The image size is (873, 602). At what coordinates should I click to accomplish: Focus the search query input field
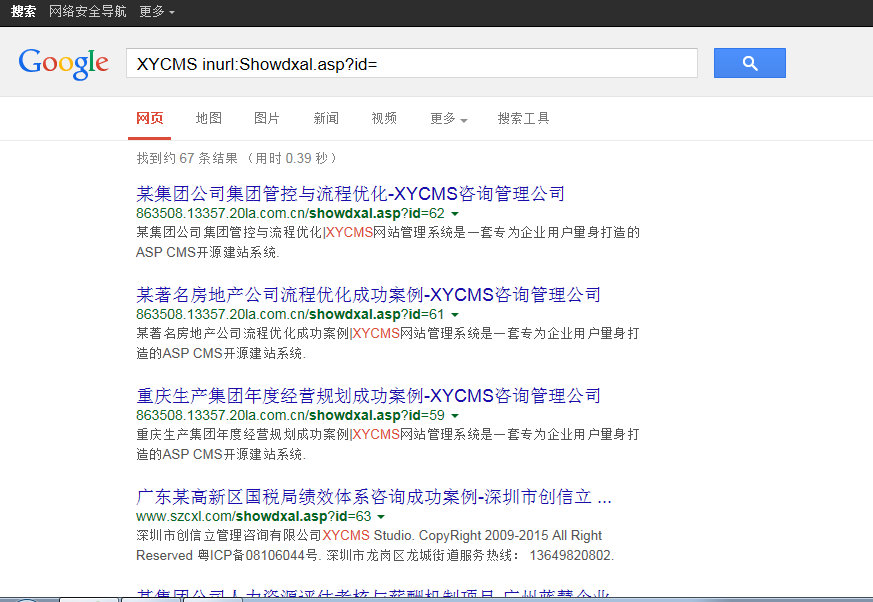[411, 63]
